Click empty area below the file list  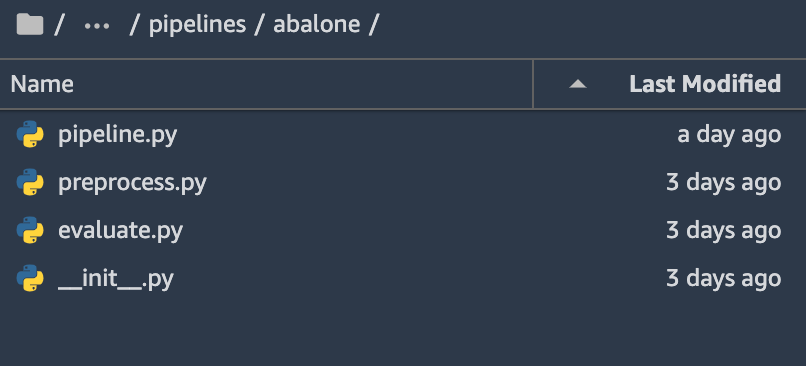tap(403, 332)
